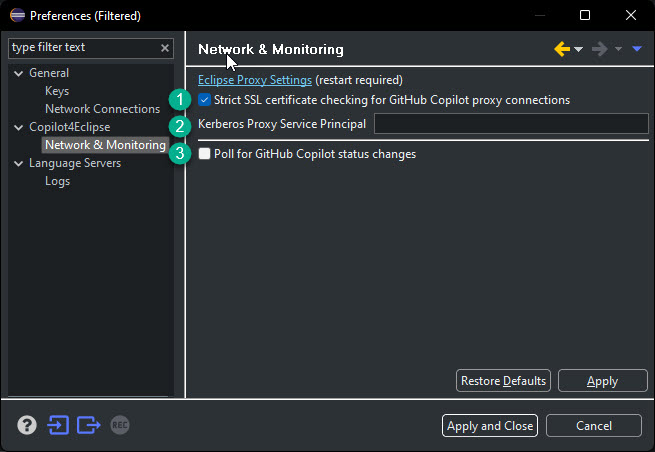Open the Eclipse Proxy Settings link
Screen dimensions: 655x452
(255, 80)
